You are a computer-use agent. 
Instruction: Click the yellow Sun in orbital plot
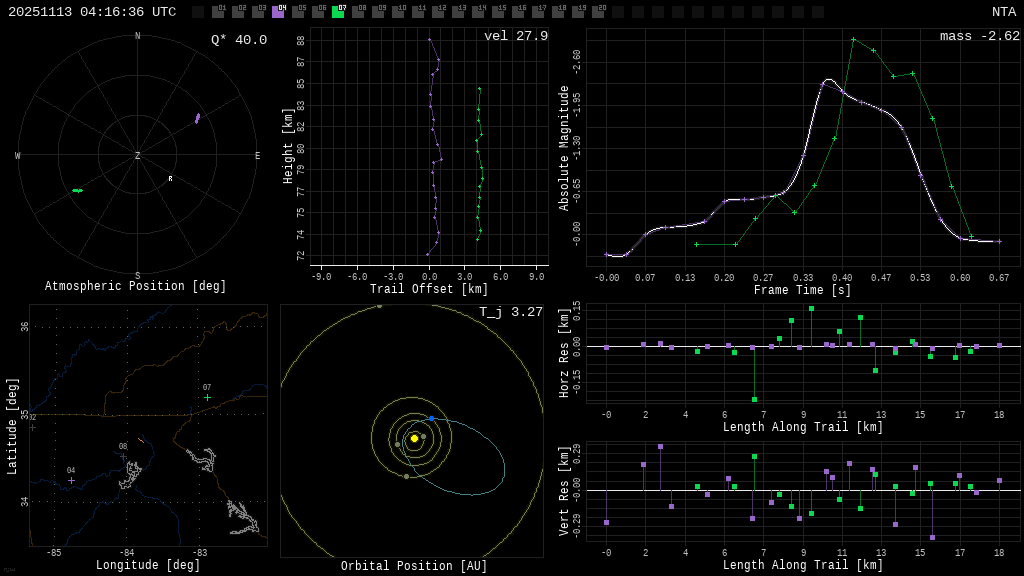(414, 438)
